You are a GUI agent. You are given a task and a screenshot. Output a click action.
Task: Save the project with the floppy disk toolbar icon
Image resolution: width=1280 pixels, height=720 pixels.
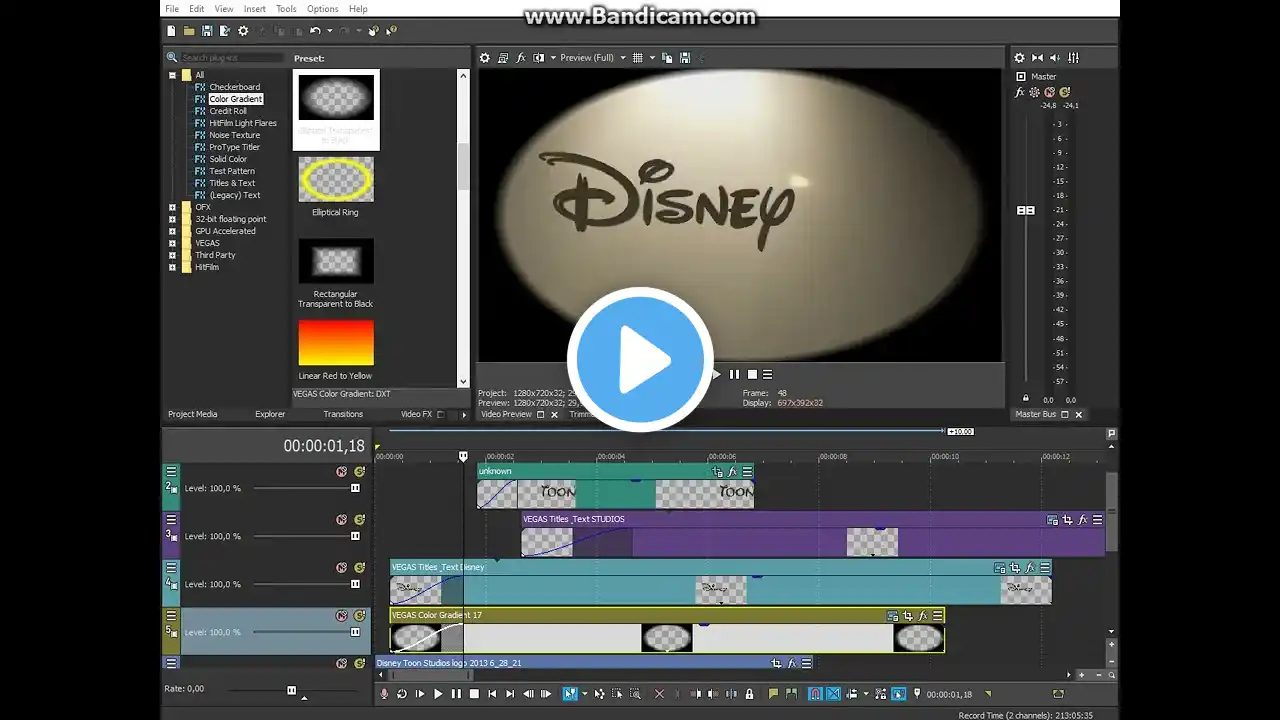click(207, 31)
